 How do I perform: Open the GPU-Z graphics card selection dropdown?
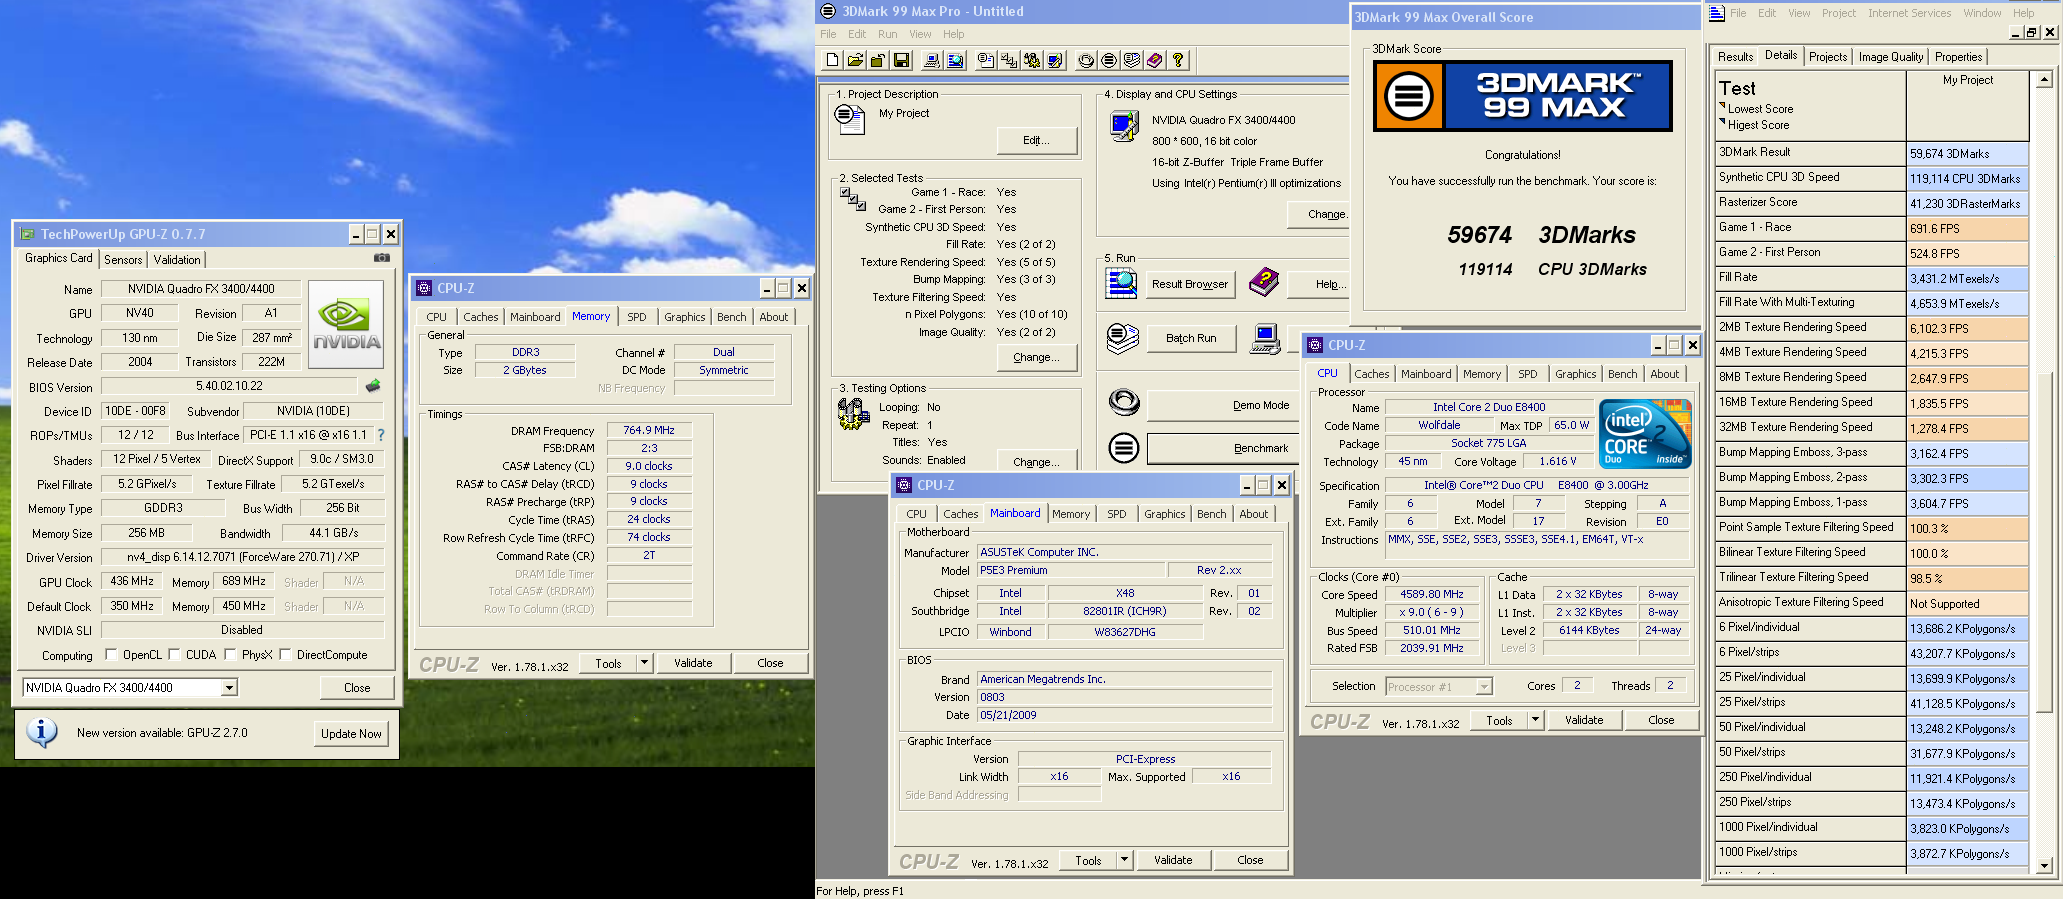pyautogui.click(x=229, y=688)
